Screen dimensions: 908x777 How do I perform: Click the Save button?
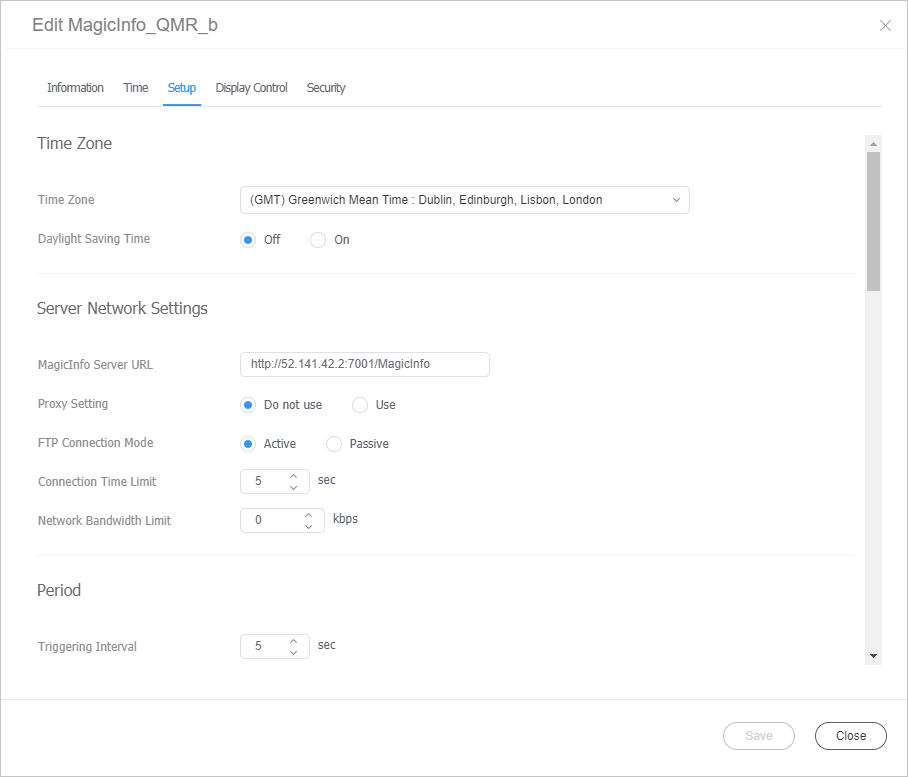click(x=758, y=736)
